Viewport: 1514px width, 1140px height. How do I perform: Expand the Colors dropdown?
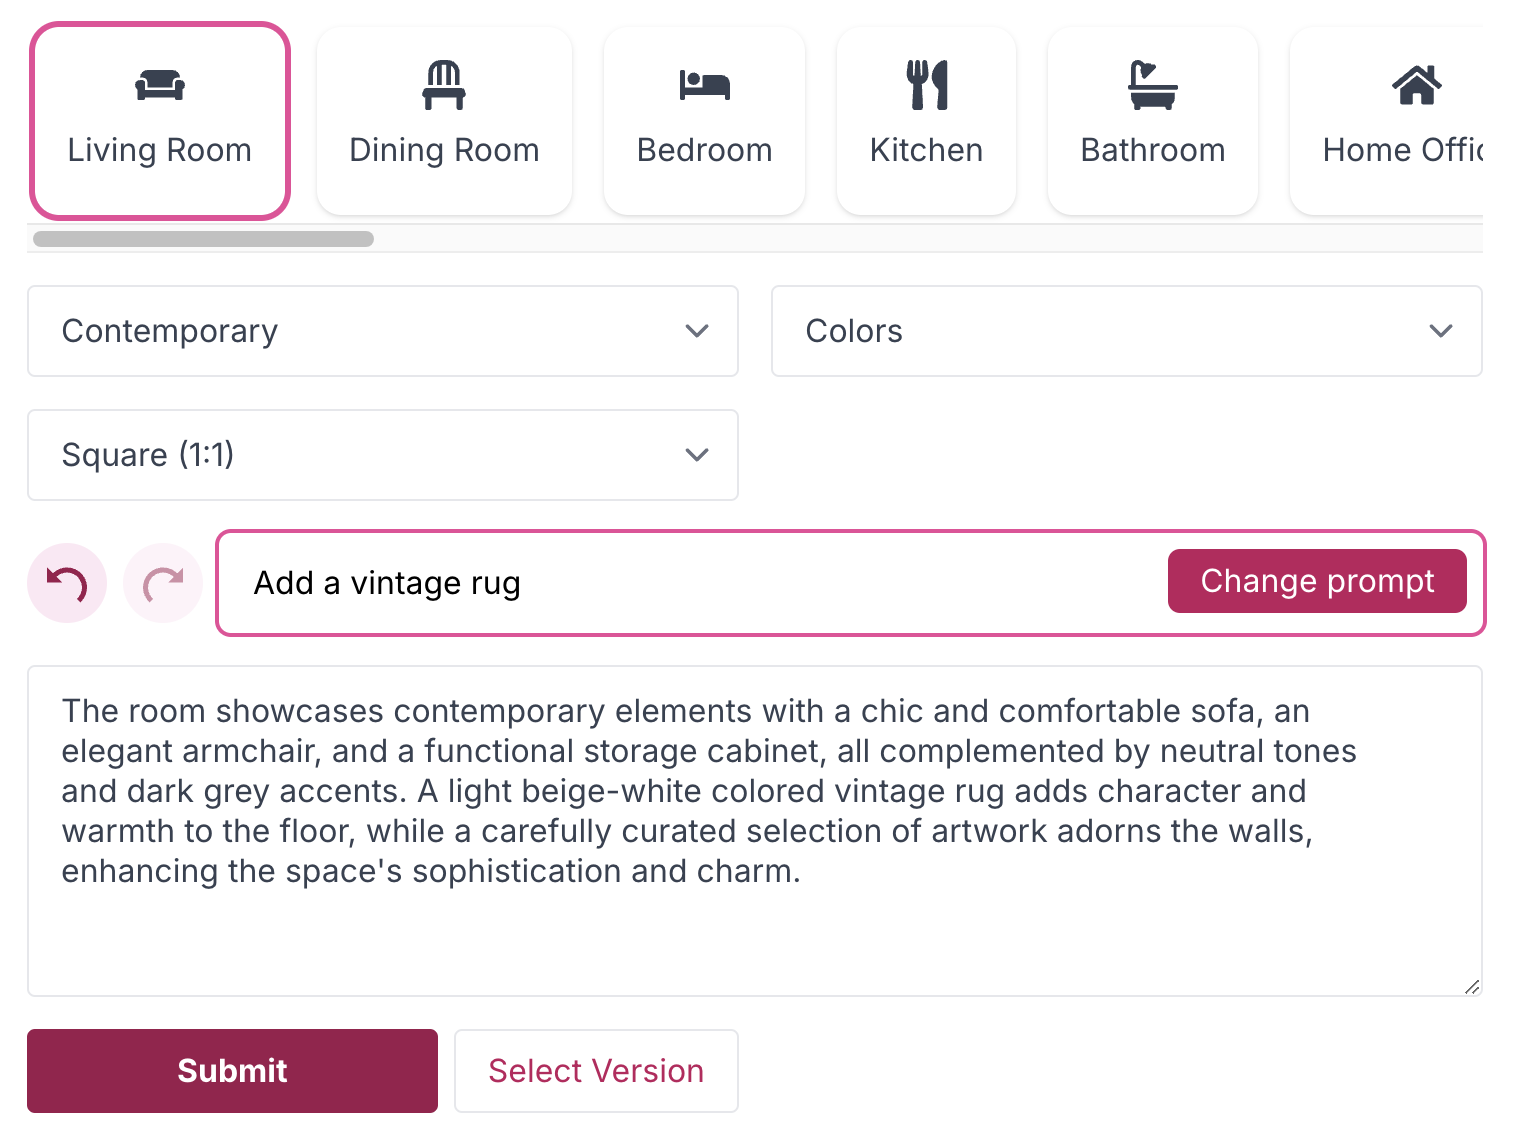tap(1126, 331)
